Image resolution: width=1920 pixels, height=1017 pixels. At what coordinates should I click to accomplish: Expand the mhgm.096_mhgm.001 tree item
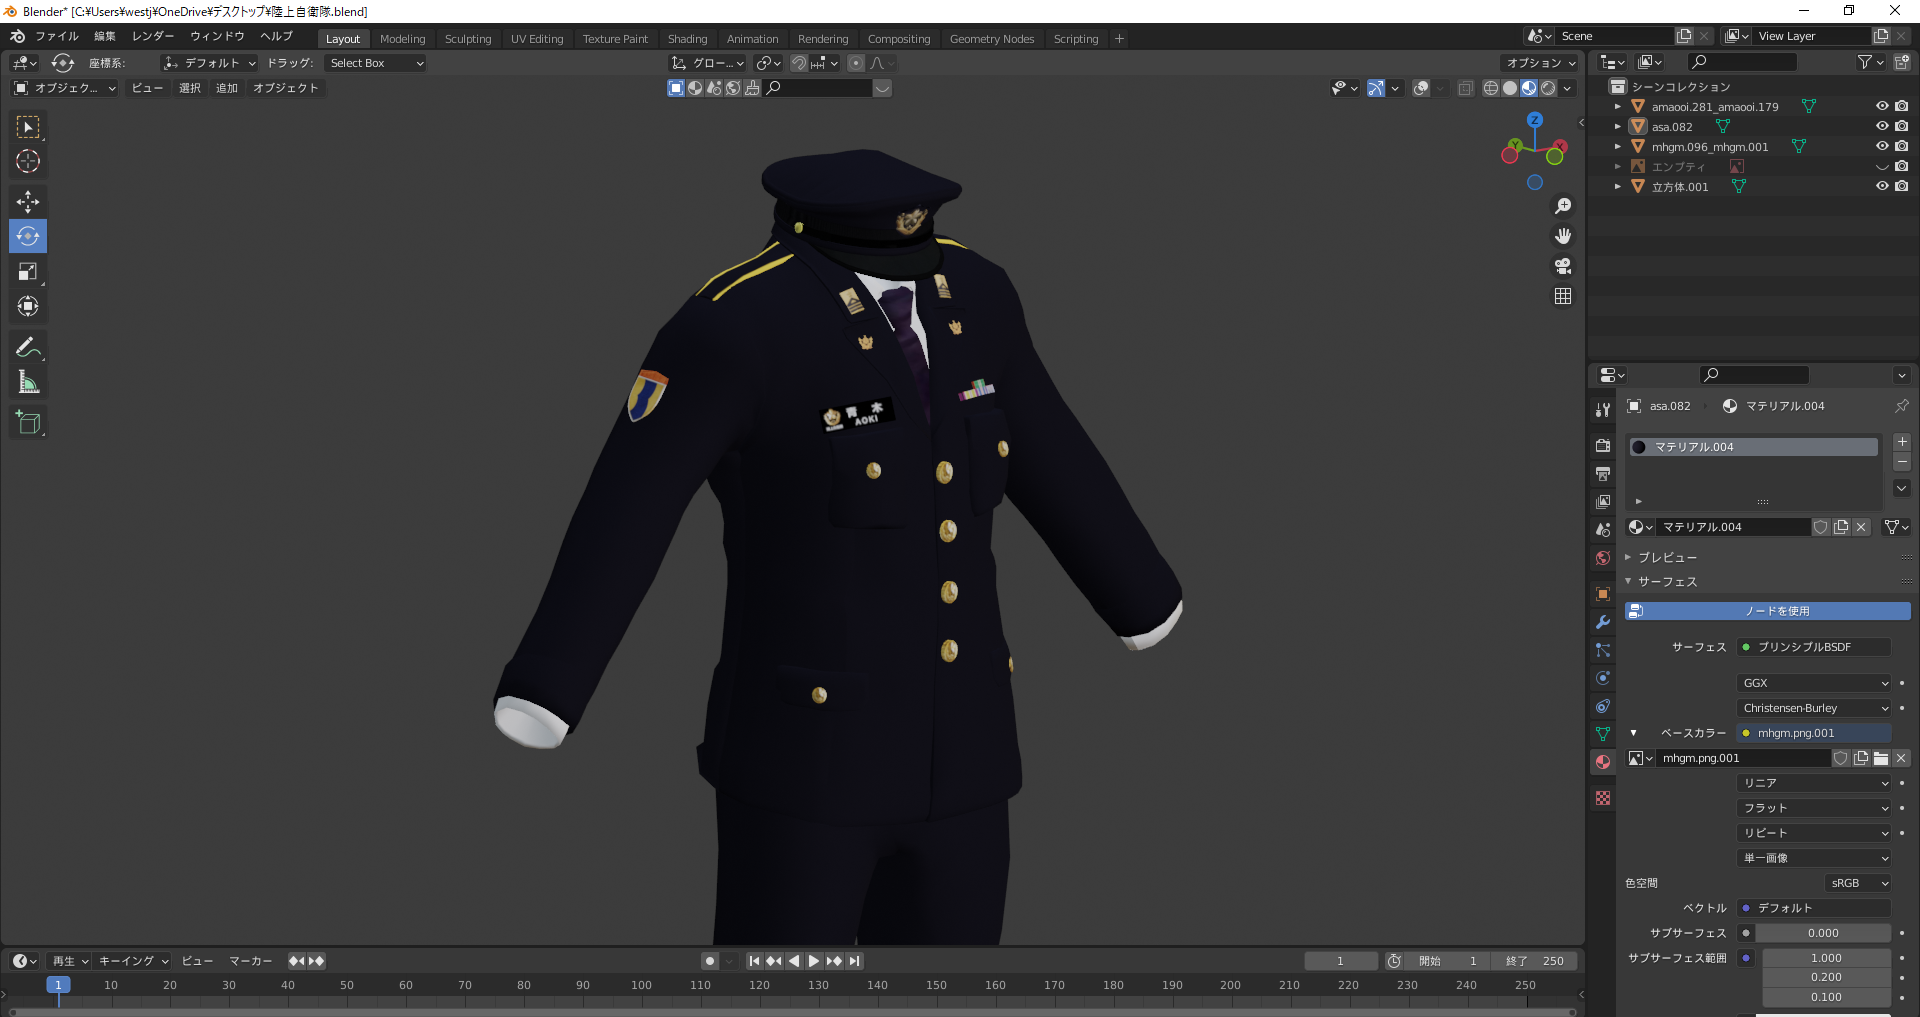[1618, 146]
